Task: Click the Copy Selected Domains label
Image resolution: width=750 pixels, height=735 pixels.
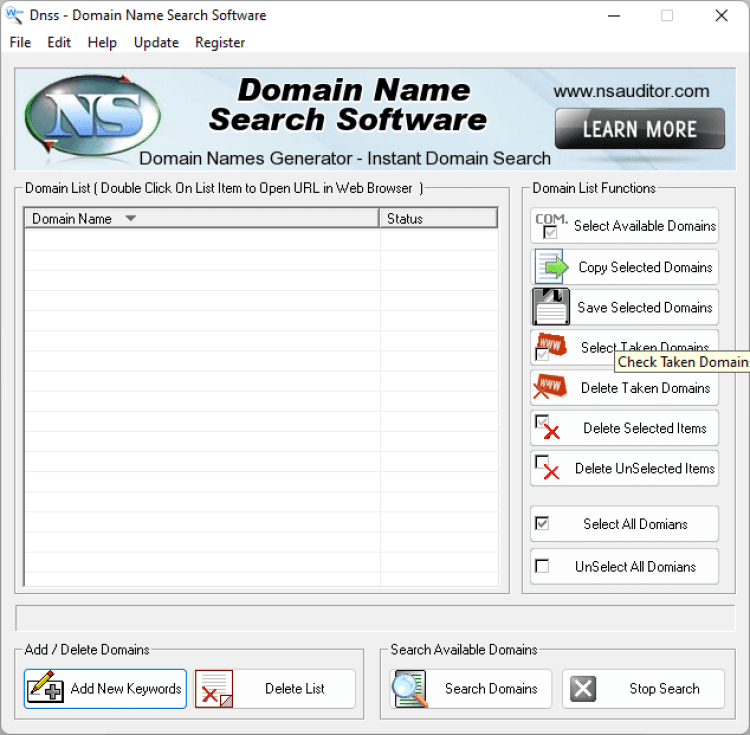Action: [x=645, y=267]
